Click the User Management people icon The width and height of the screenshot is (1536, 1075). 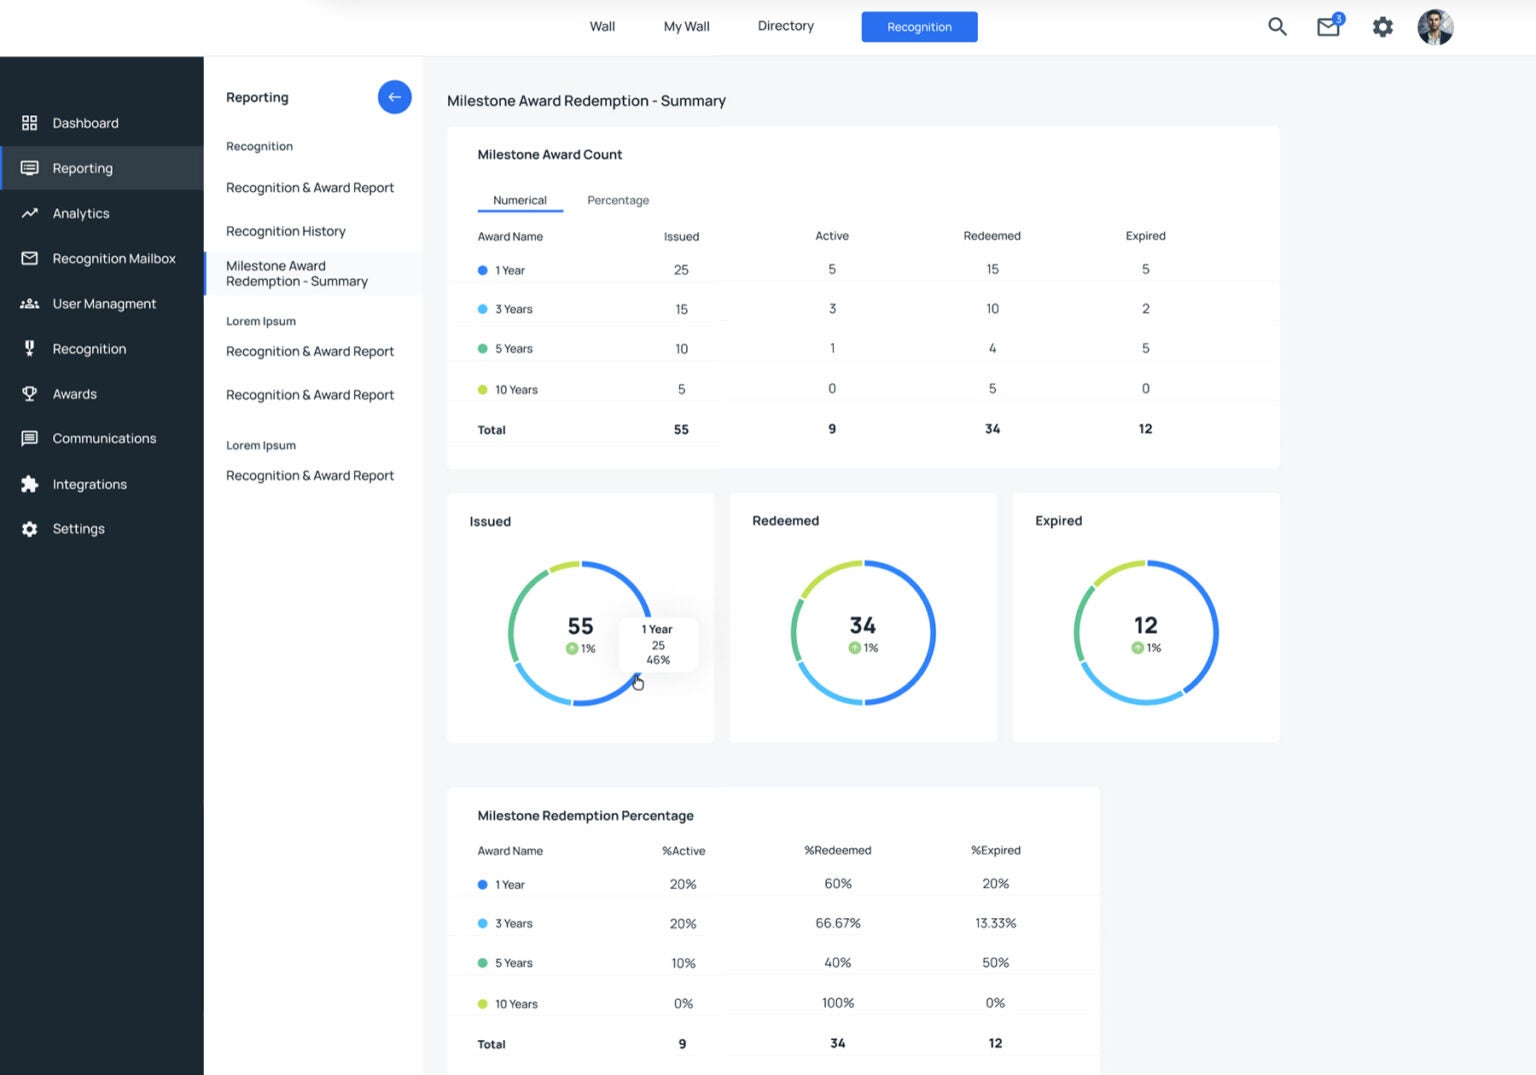30,304
